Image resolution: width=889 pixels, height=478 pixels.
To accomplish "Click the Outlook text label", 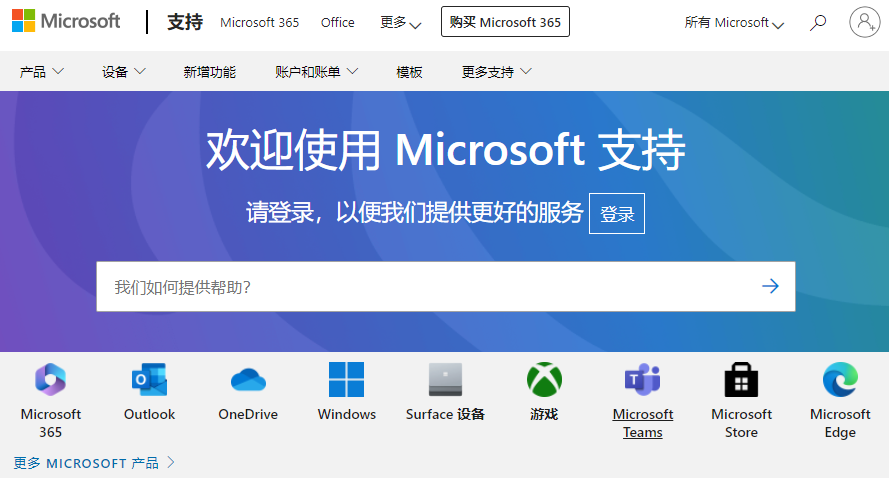I will click(x=149, y=414).
